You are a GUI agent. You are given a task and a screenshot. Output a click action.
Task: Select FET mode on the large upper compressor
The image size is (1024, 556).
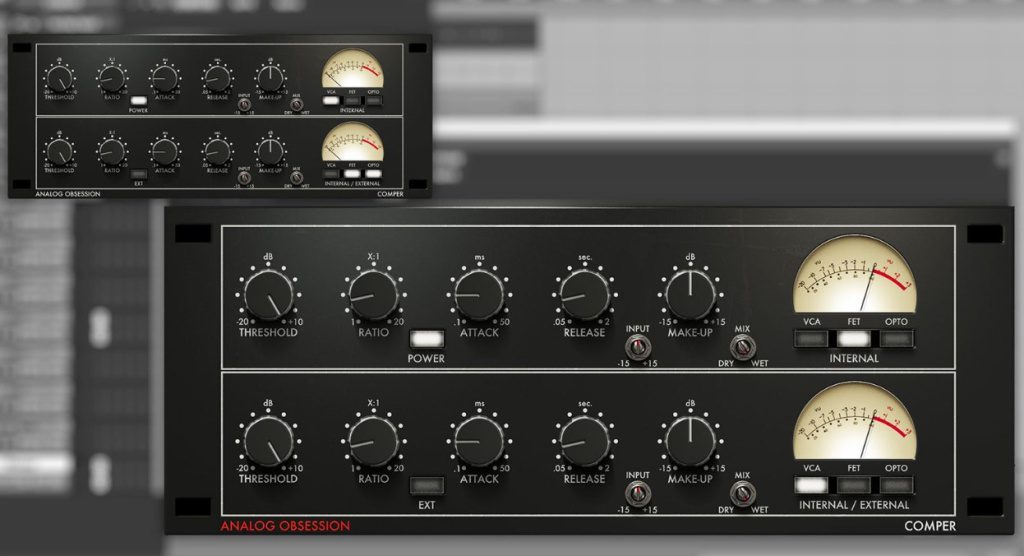[x=854, y=339]
